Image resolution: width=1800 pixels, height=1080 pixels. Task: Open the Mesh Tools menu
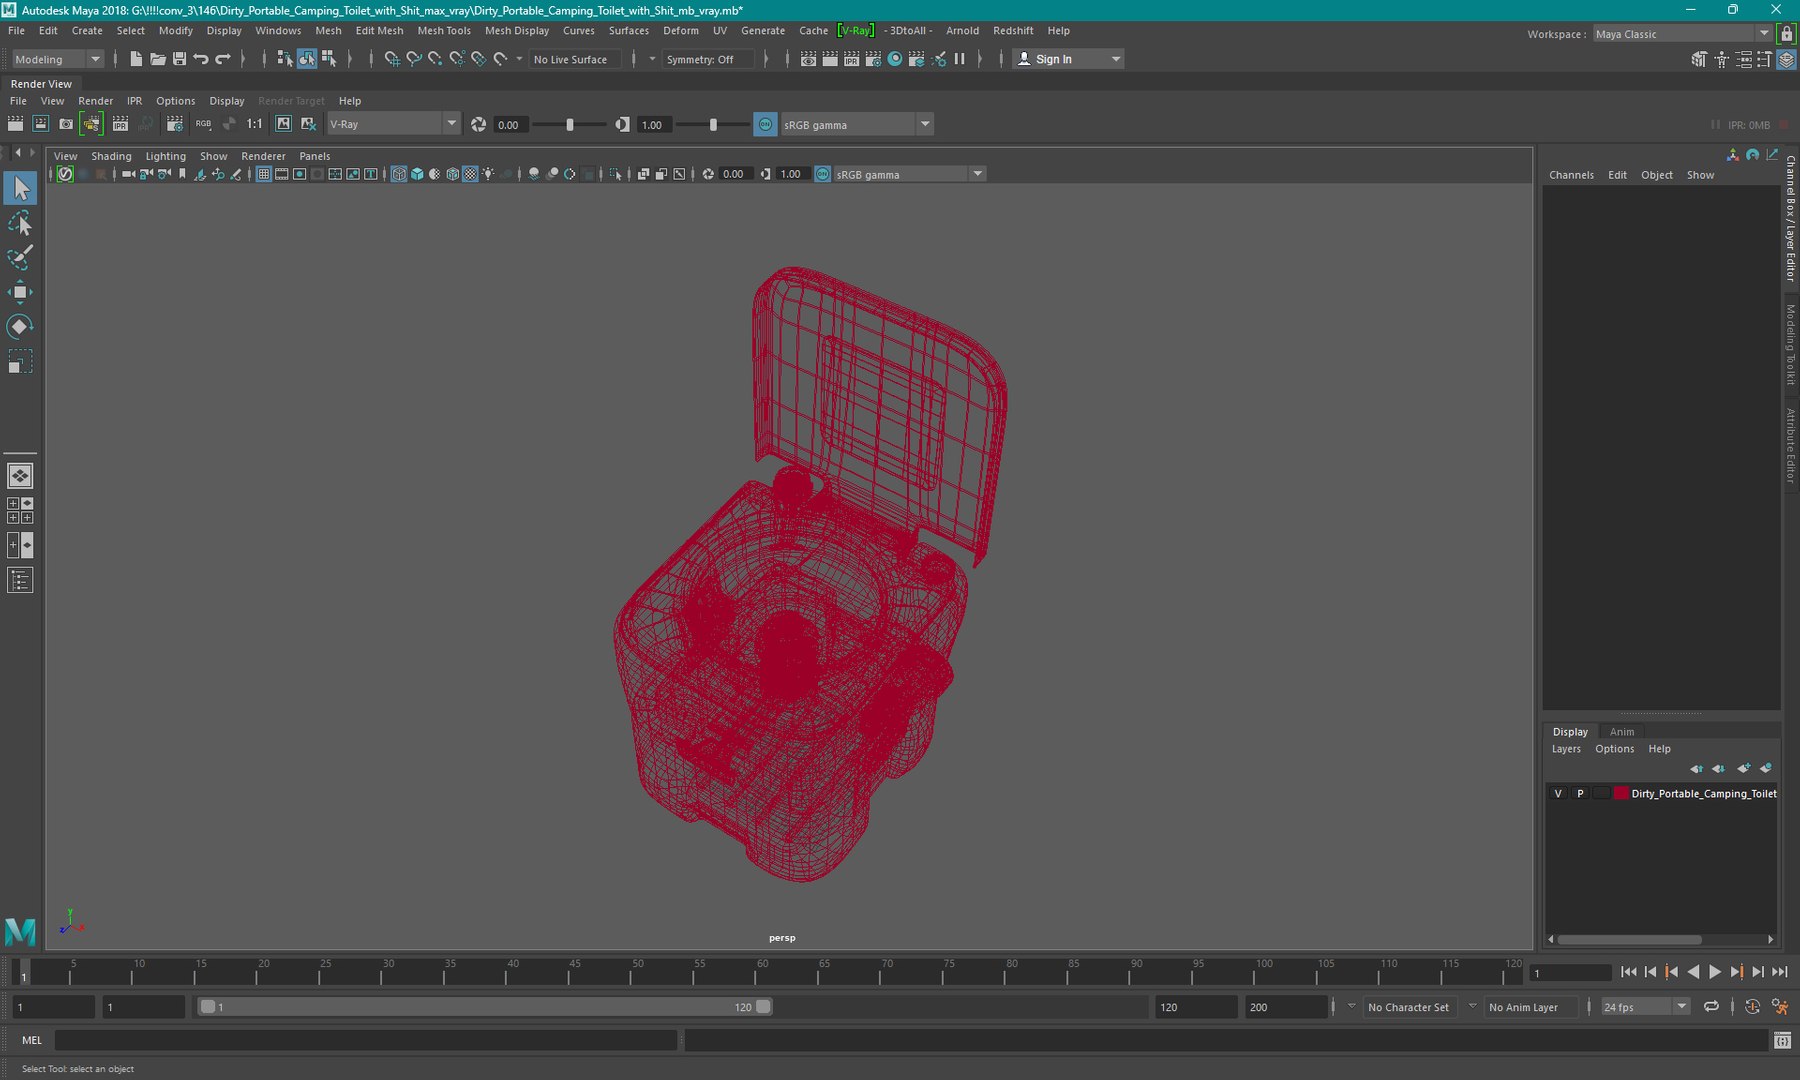443,31
